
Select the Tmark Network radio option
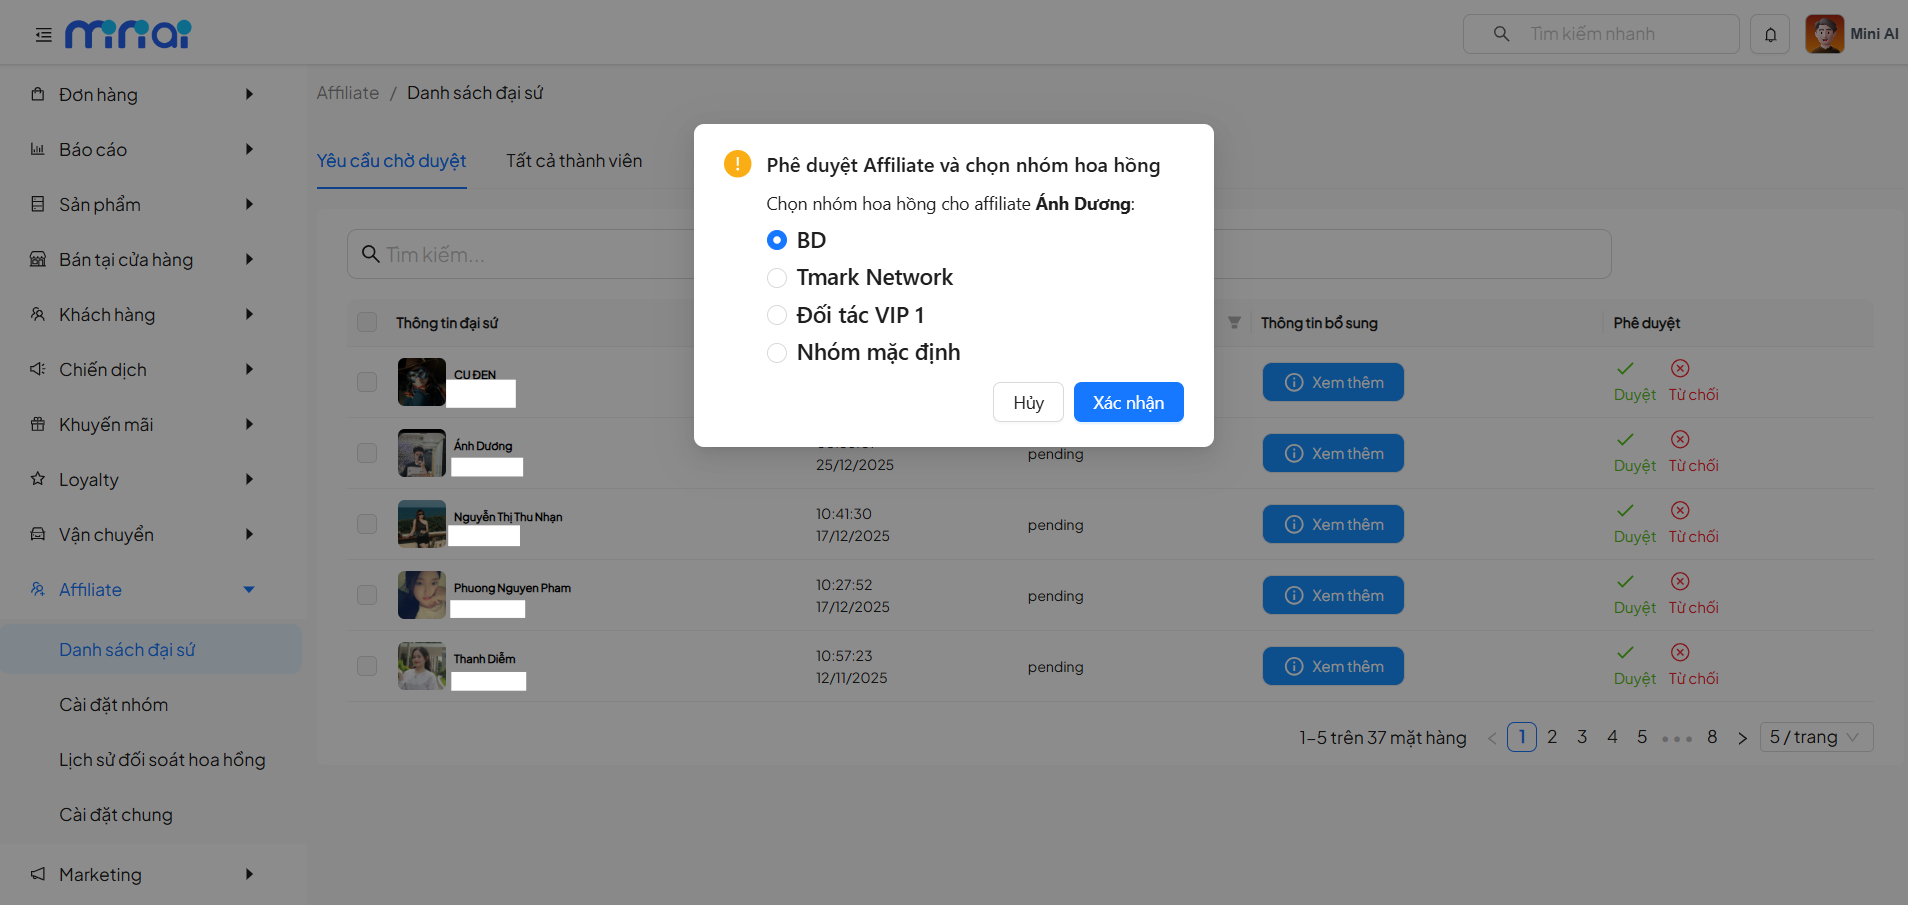coord(777,278)
